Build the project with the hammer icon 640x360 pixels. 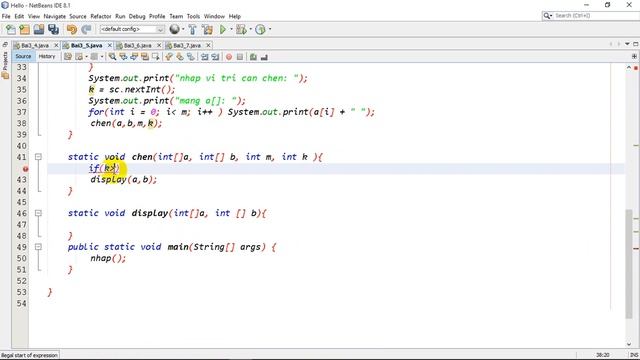tap(193, 29)
